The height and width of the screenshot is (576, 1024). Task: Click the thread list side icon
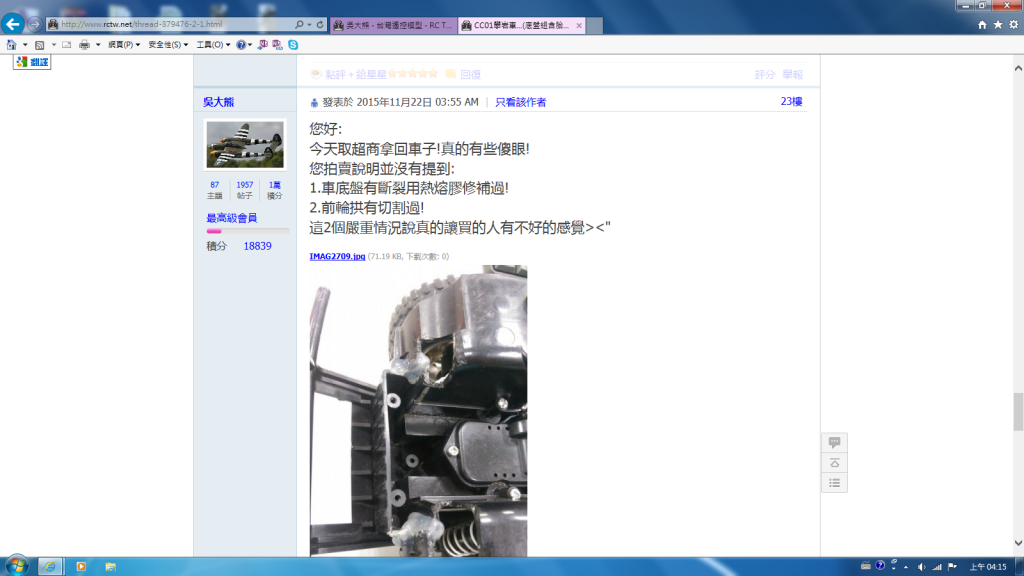click(835, 483)
